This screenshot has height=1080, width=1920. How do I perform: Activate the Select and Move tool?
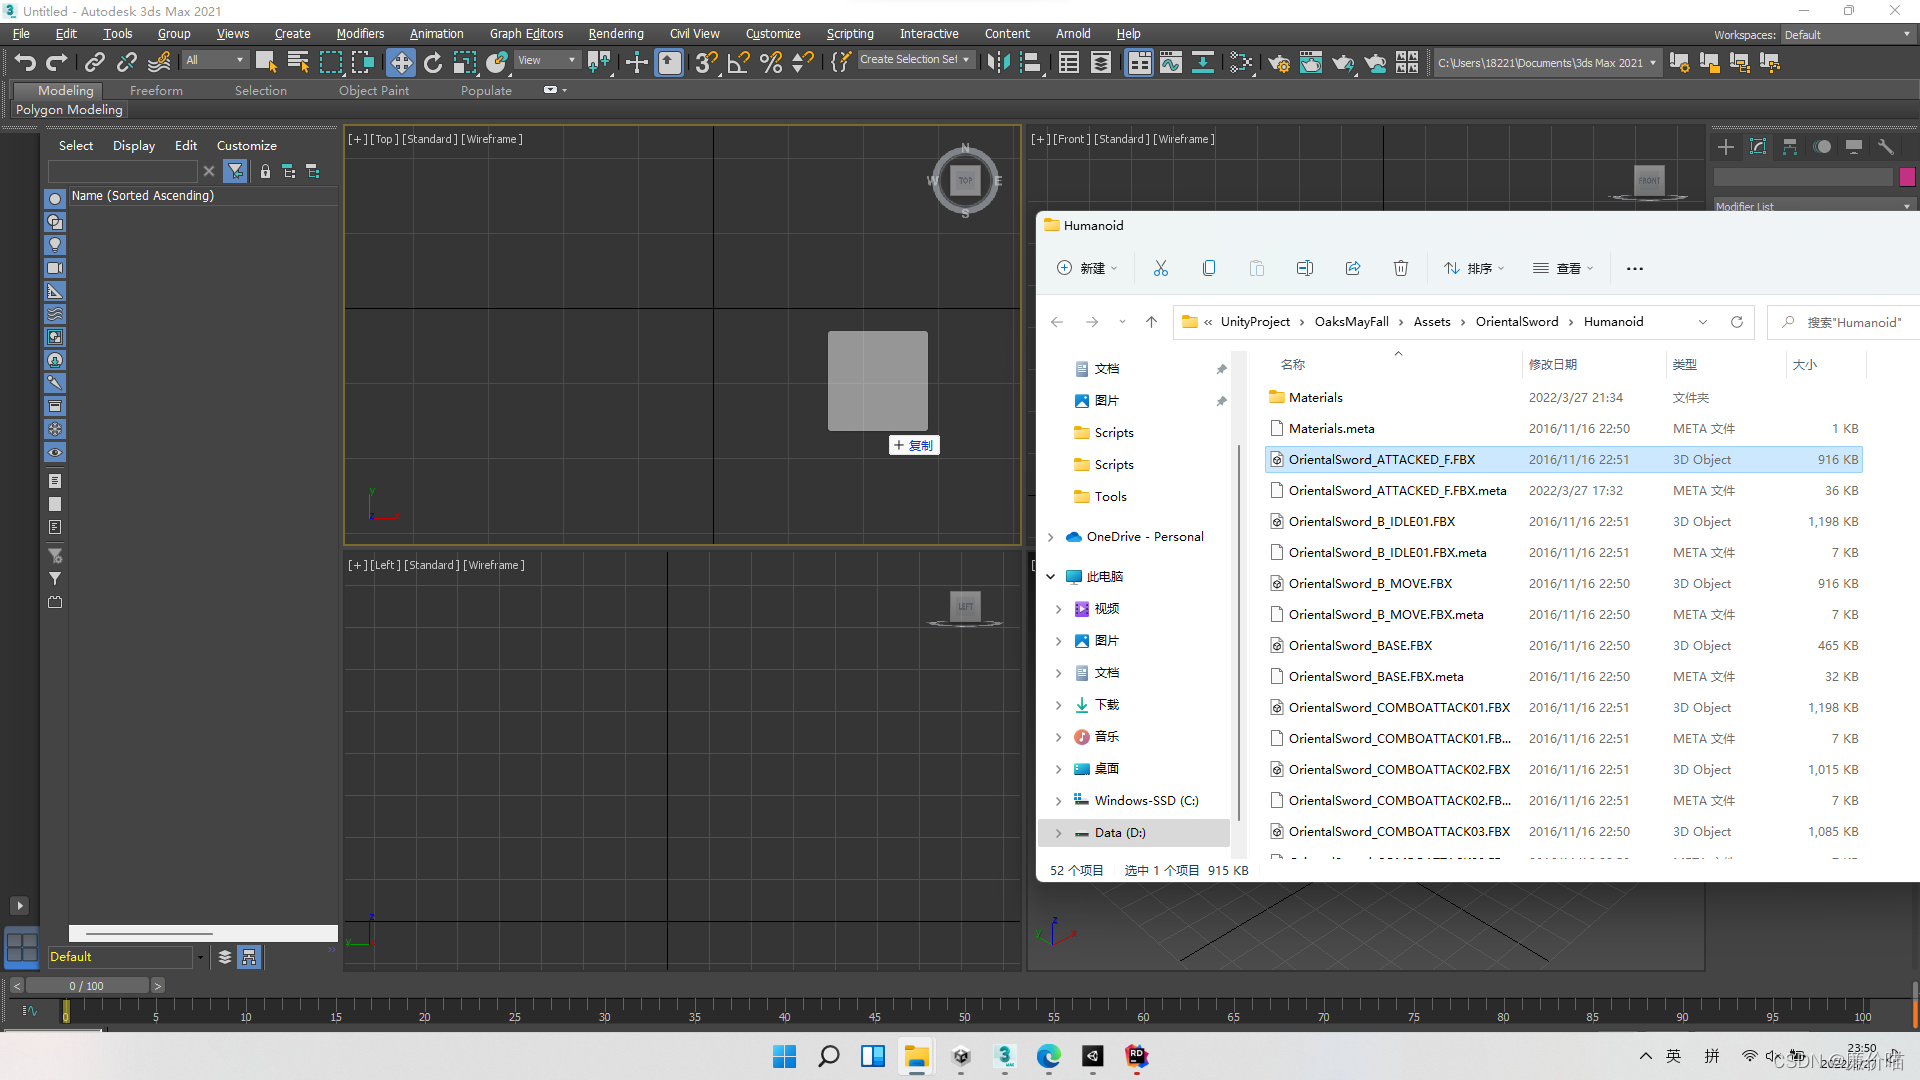(x=401, y=62)
